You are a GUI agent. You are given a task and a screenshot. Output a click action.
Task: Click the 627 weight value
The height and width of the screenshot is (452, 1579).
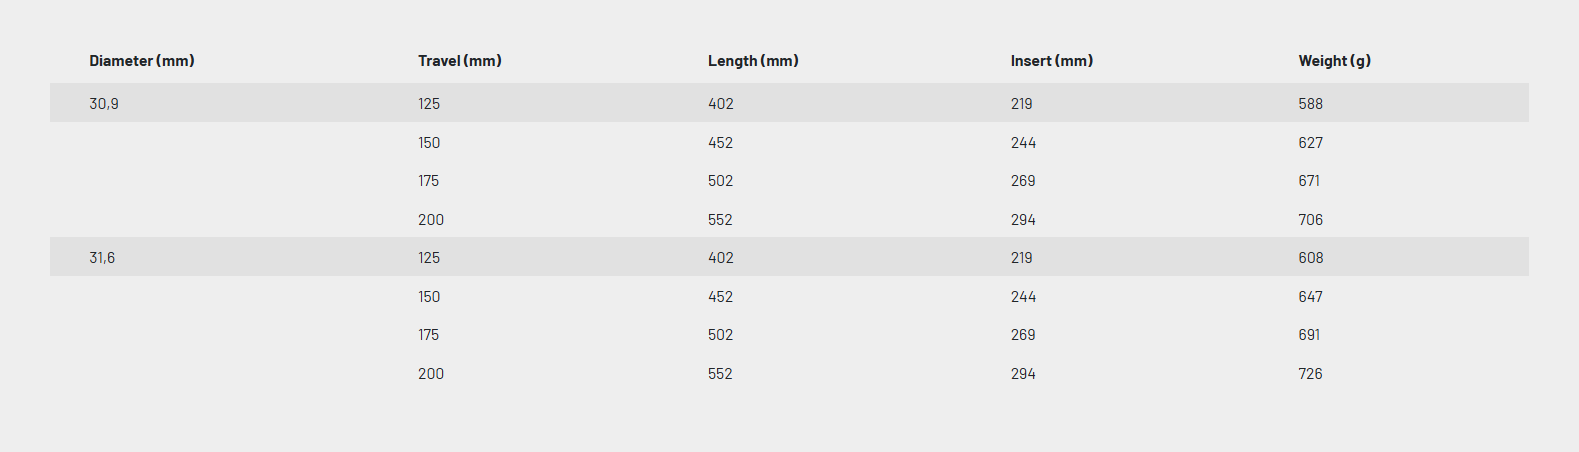click(x=1311, y=143)
